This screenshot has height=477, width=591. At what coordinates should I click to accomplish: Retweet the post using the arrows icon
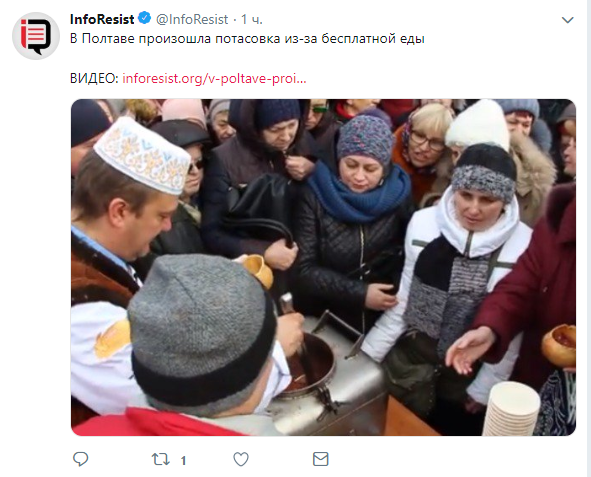(161, 459)
